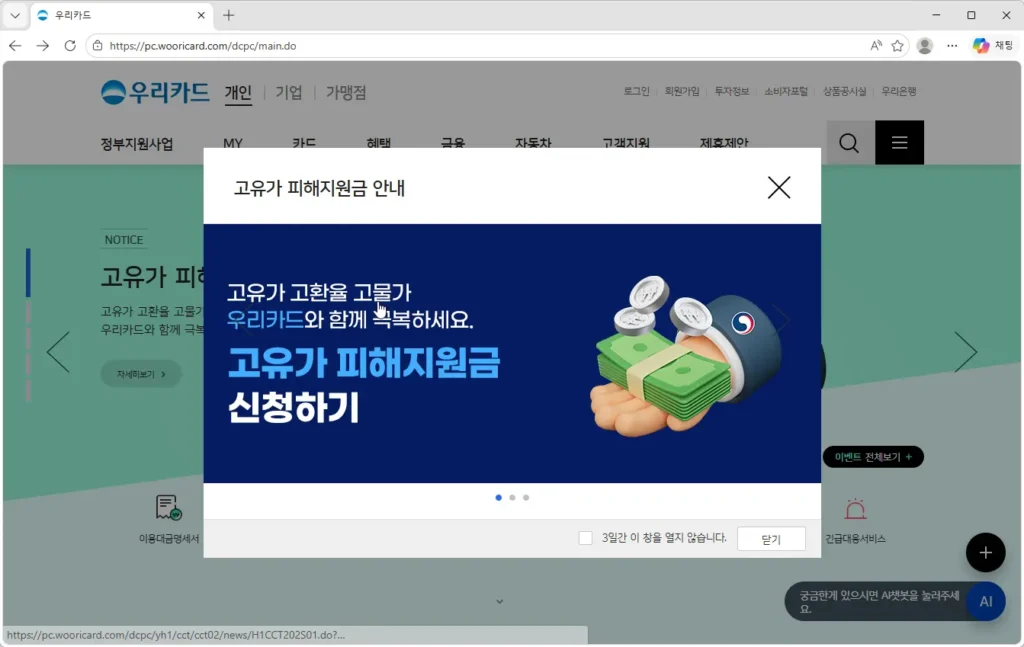
Task: Click the 닫기 button in the popup
Action: point(771,539)
